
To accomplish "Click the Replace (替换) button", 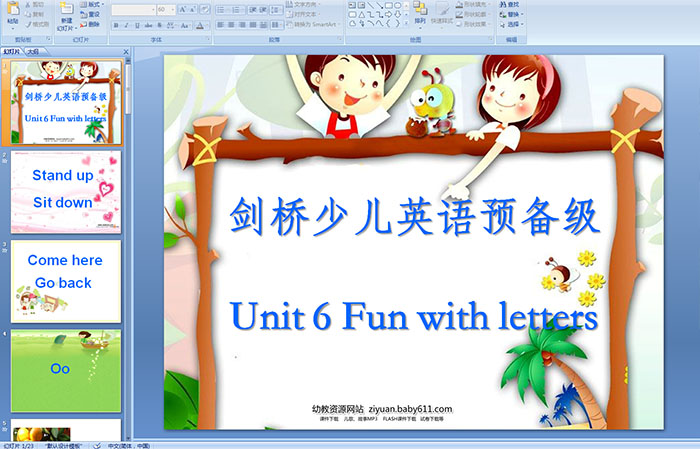I will click(512, 14).
